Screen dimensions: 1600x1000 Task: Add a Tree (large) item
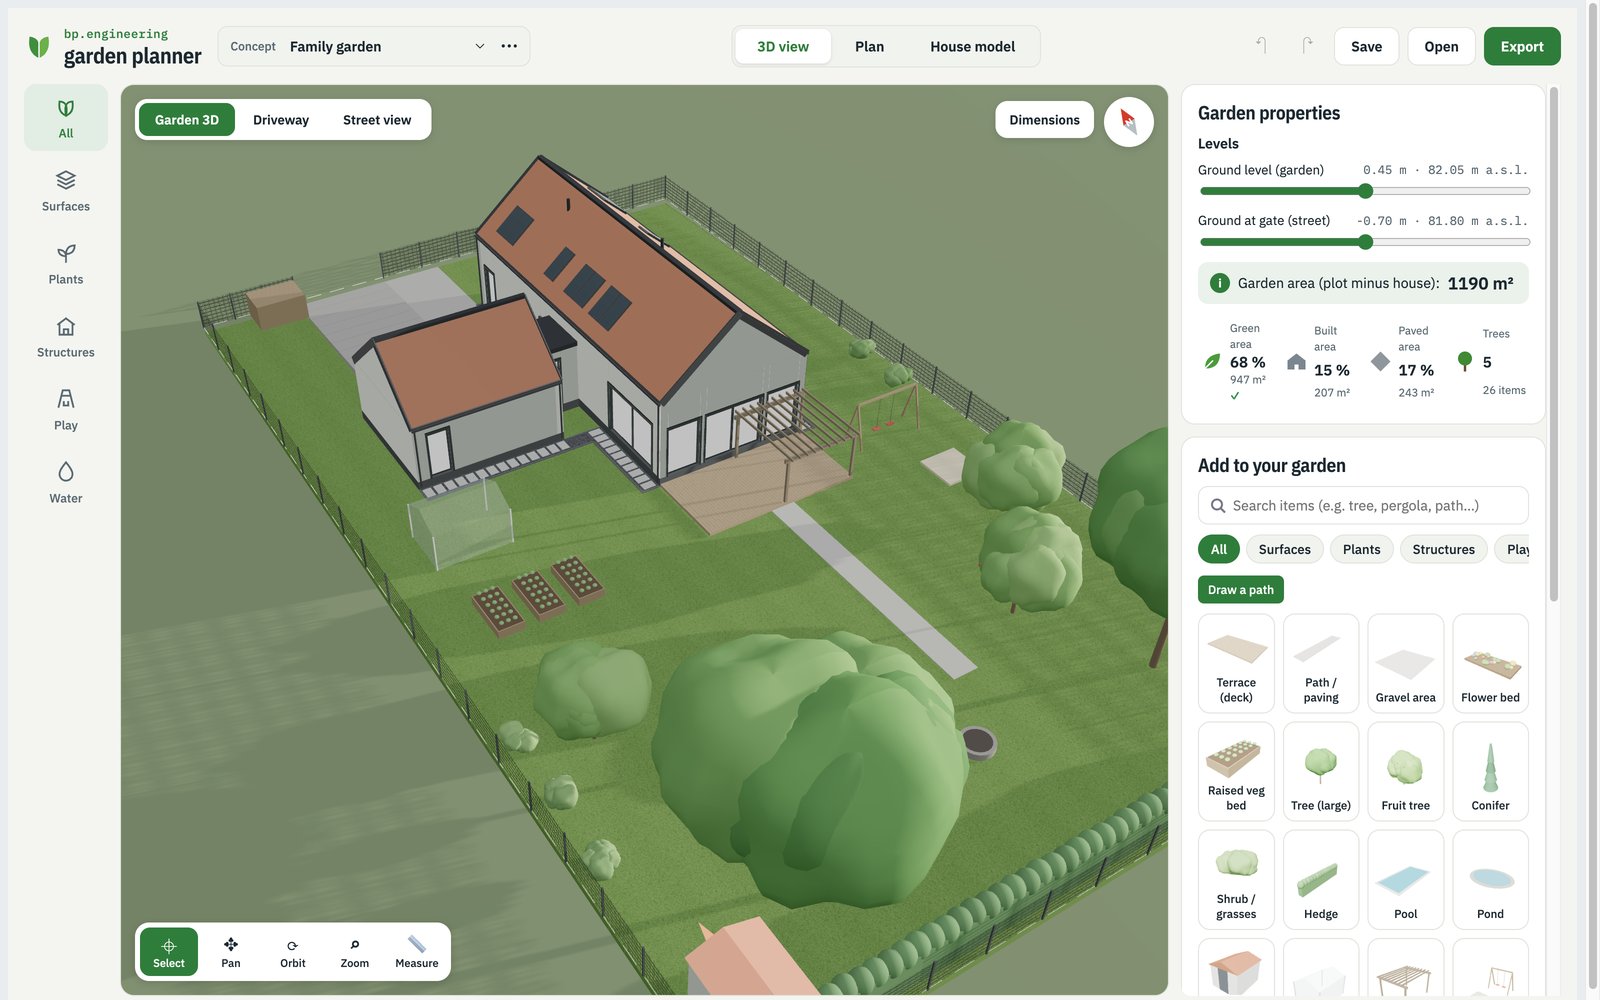(x=1321, y=771)
